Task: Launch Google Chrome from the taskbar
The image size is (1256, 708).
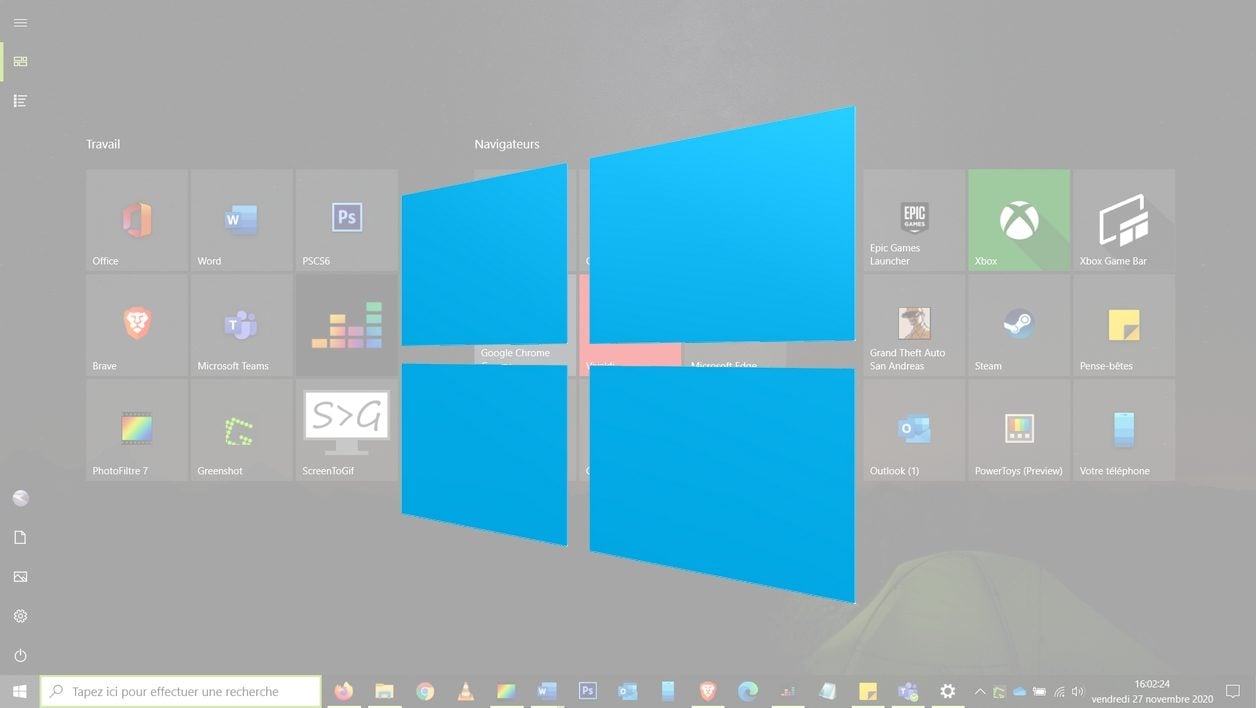Action: tap(425, 691)
